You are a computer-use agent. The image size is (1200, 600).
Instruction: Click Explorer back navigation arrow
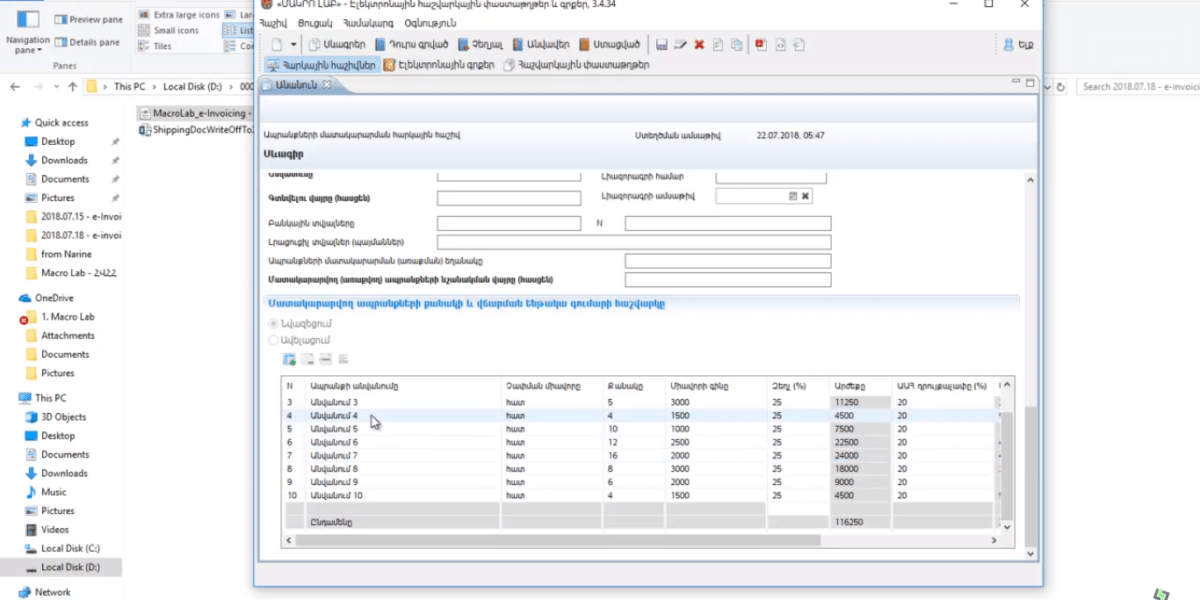(x=15, y=86)
